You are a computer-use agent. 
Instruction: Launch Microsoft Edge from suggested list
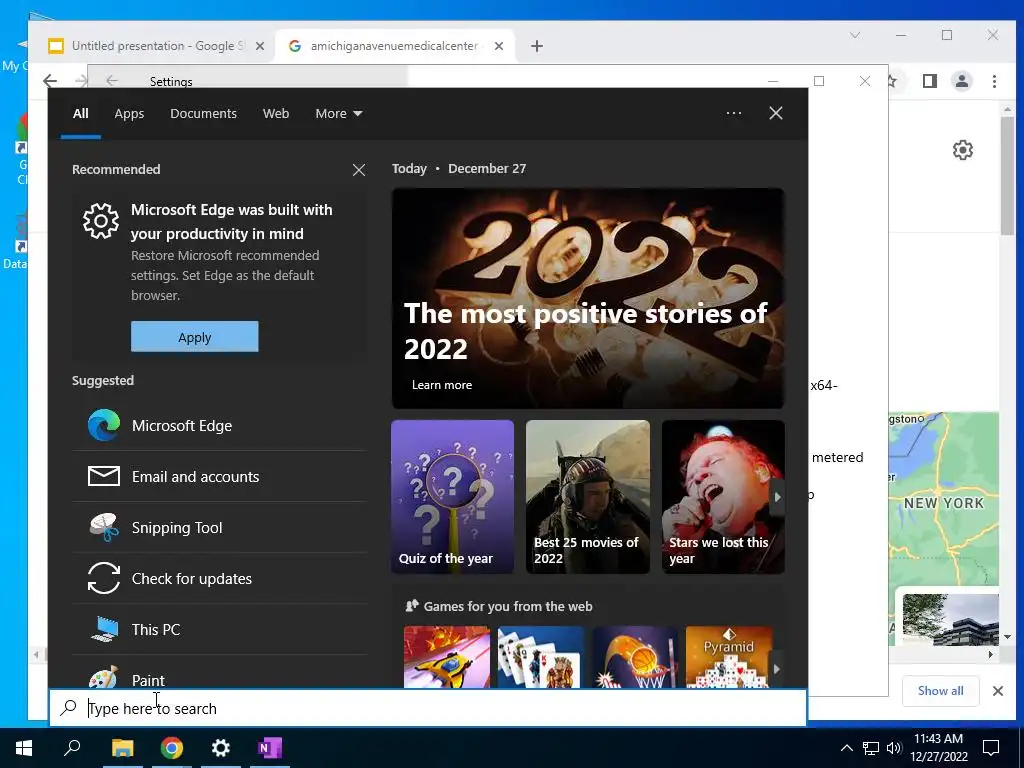[x=219, y=426]
